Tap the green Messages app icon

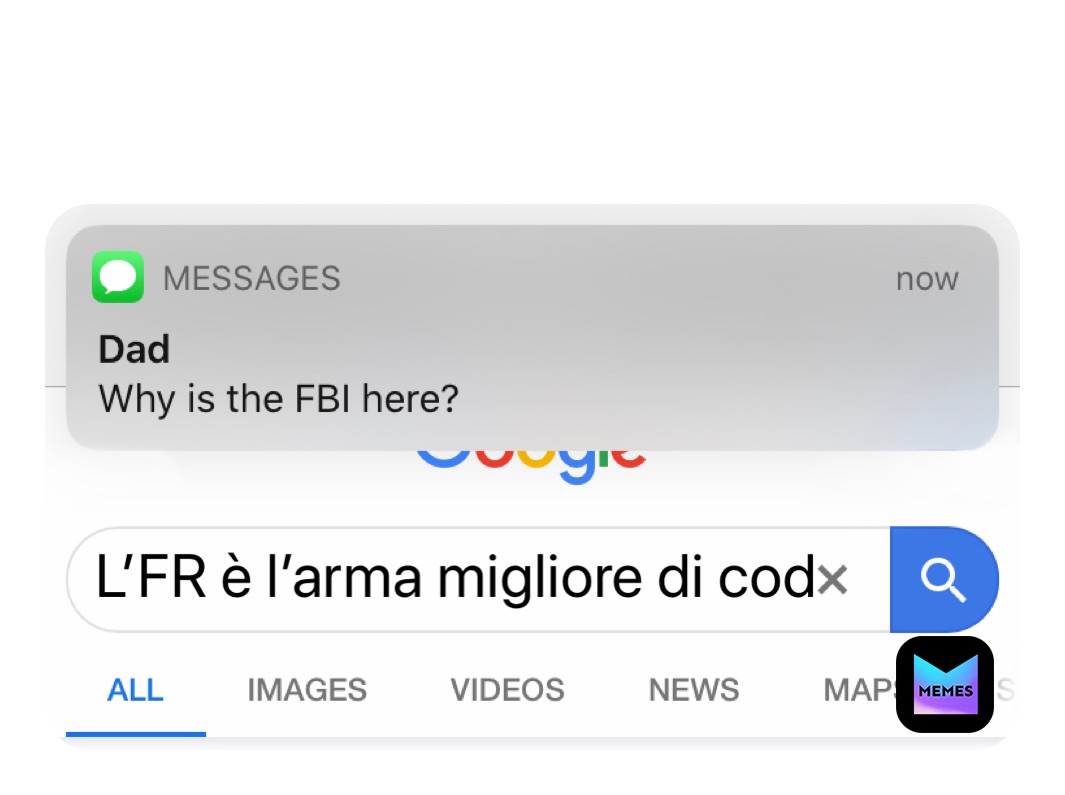point(118,277)
